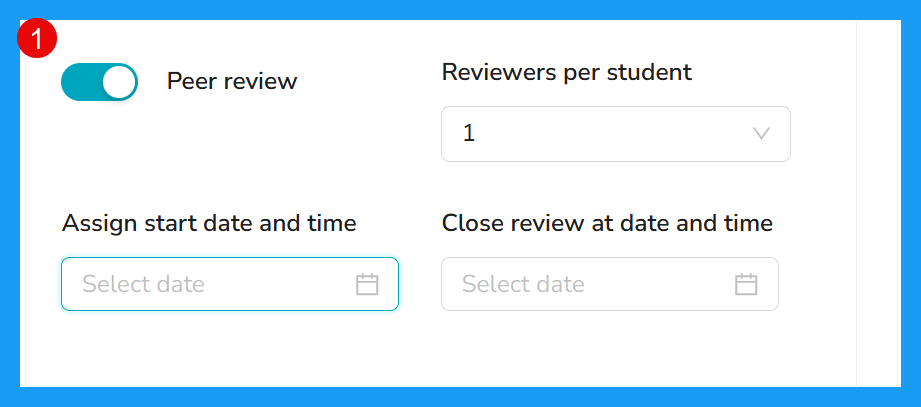Expand reviewers dropdown using the chevron arrow

point(761,134)
